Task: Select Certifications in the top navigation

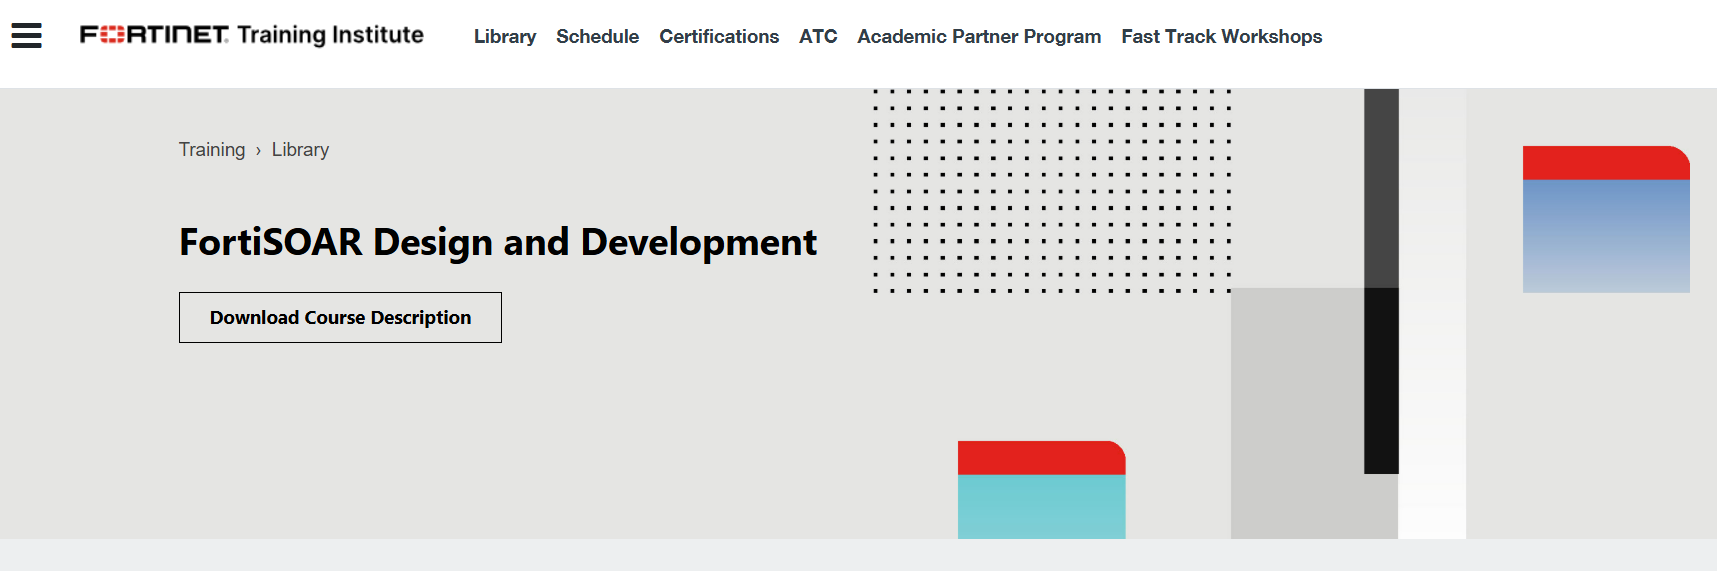Action: [x=719, y=36]
